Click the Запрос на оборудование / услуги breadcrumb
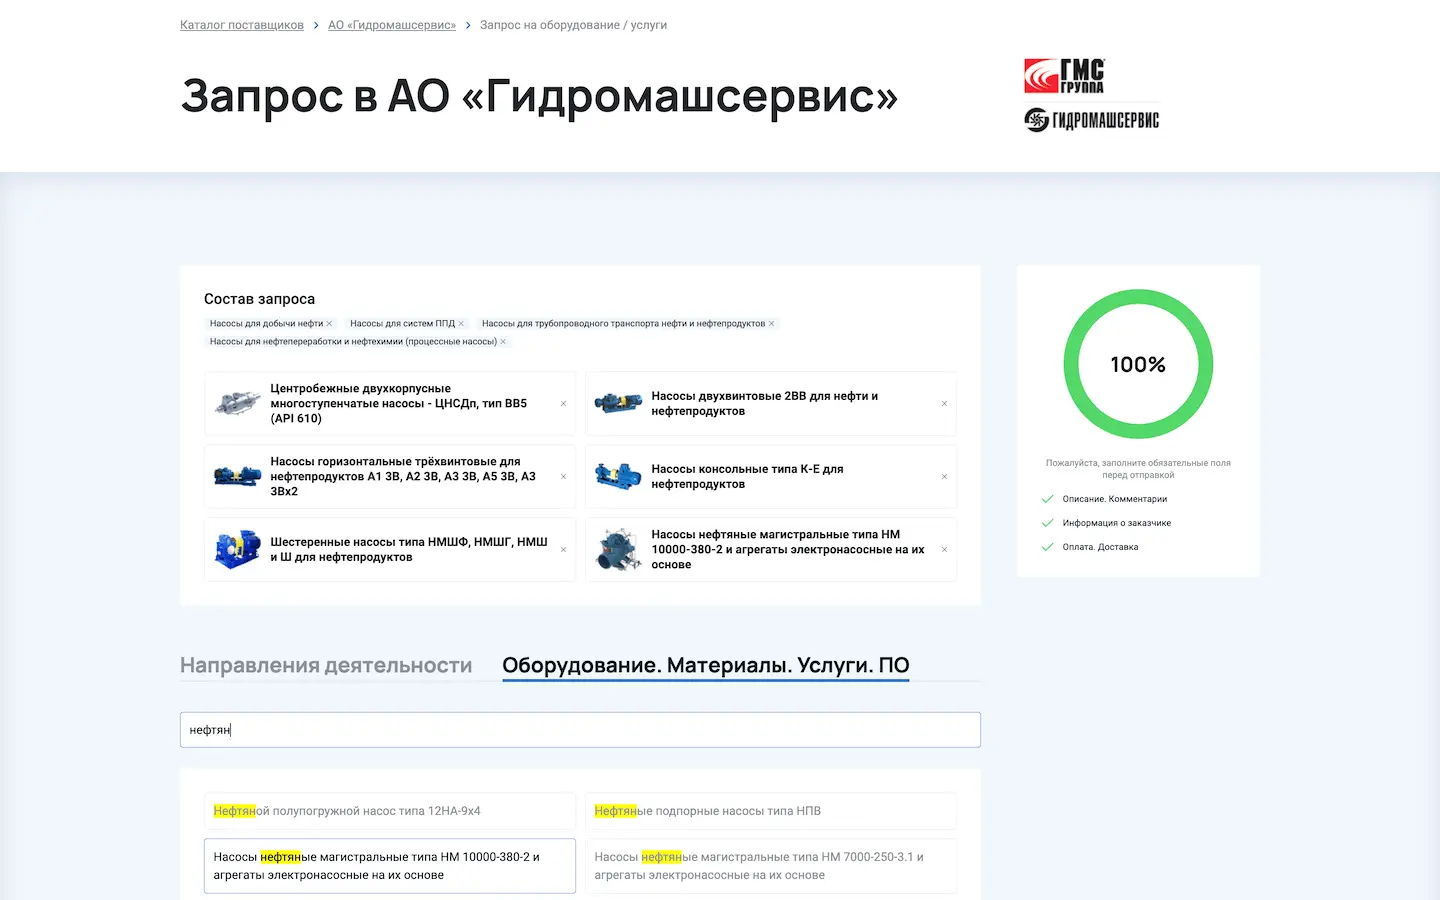 point(573,25)
